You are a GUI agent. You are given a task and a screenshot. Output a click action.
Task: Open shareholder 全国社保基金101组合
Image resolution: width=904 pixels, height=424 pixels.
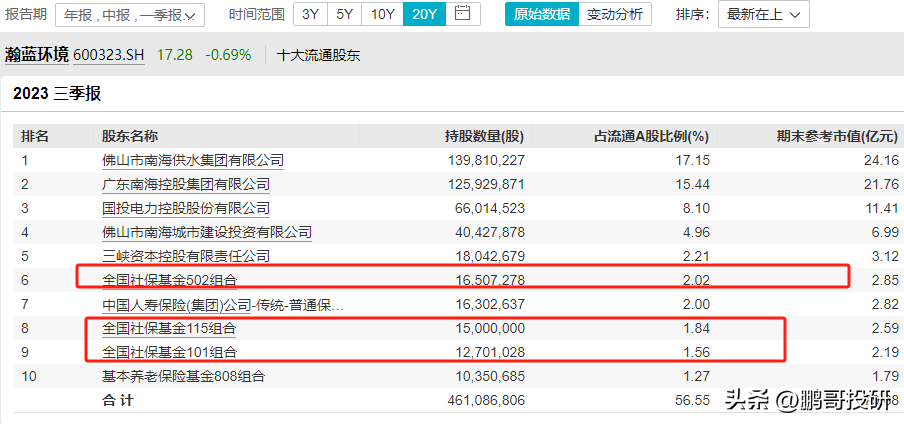(170, 352)
